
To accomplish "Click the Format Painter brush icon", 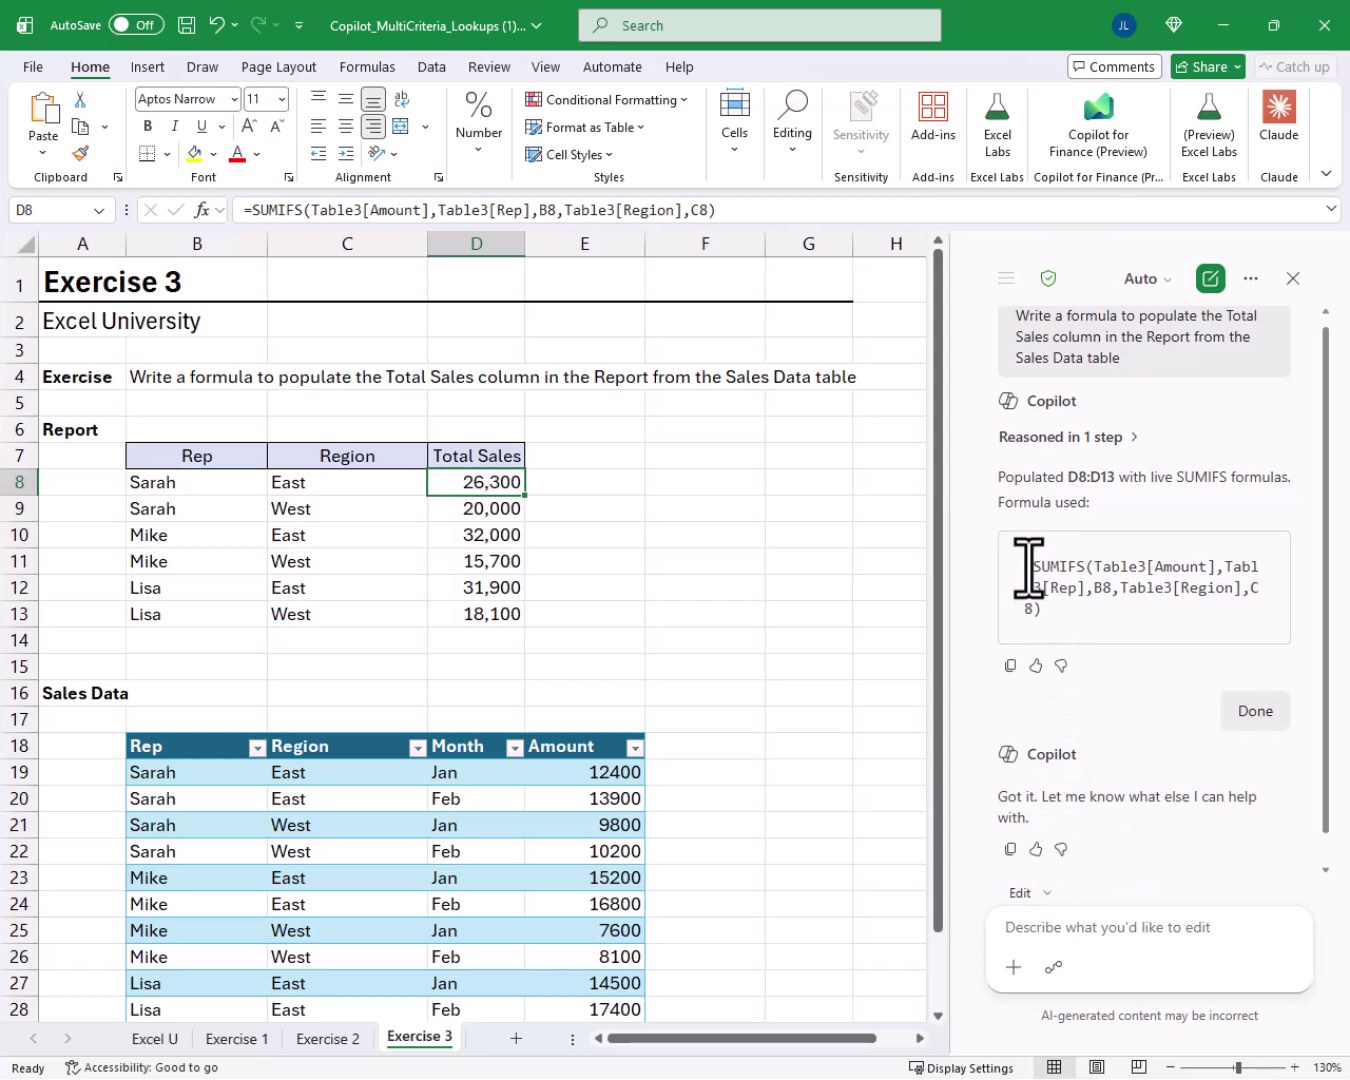I will click(x=80, y=153).
